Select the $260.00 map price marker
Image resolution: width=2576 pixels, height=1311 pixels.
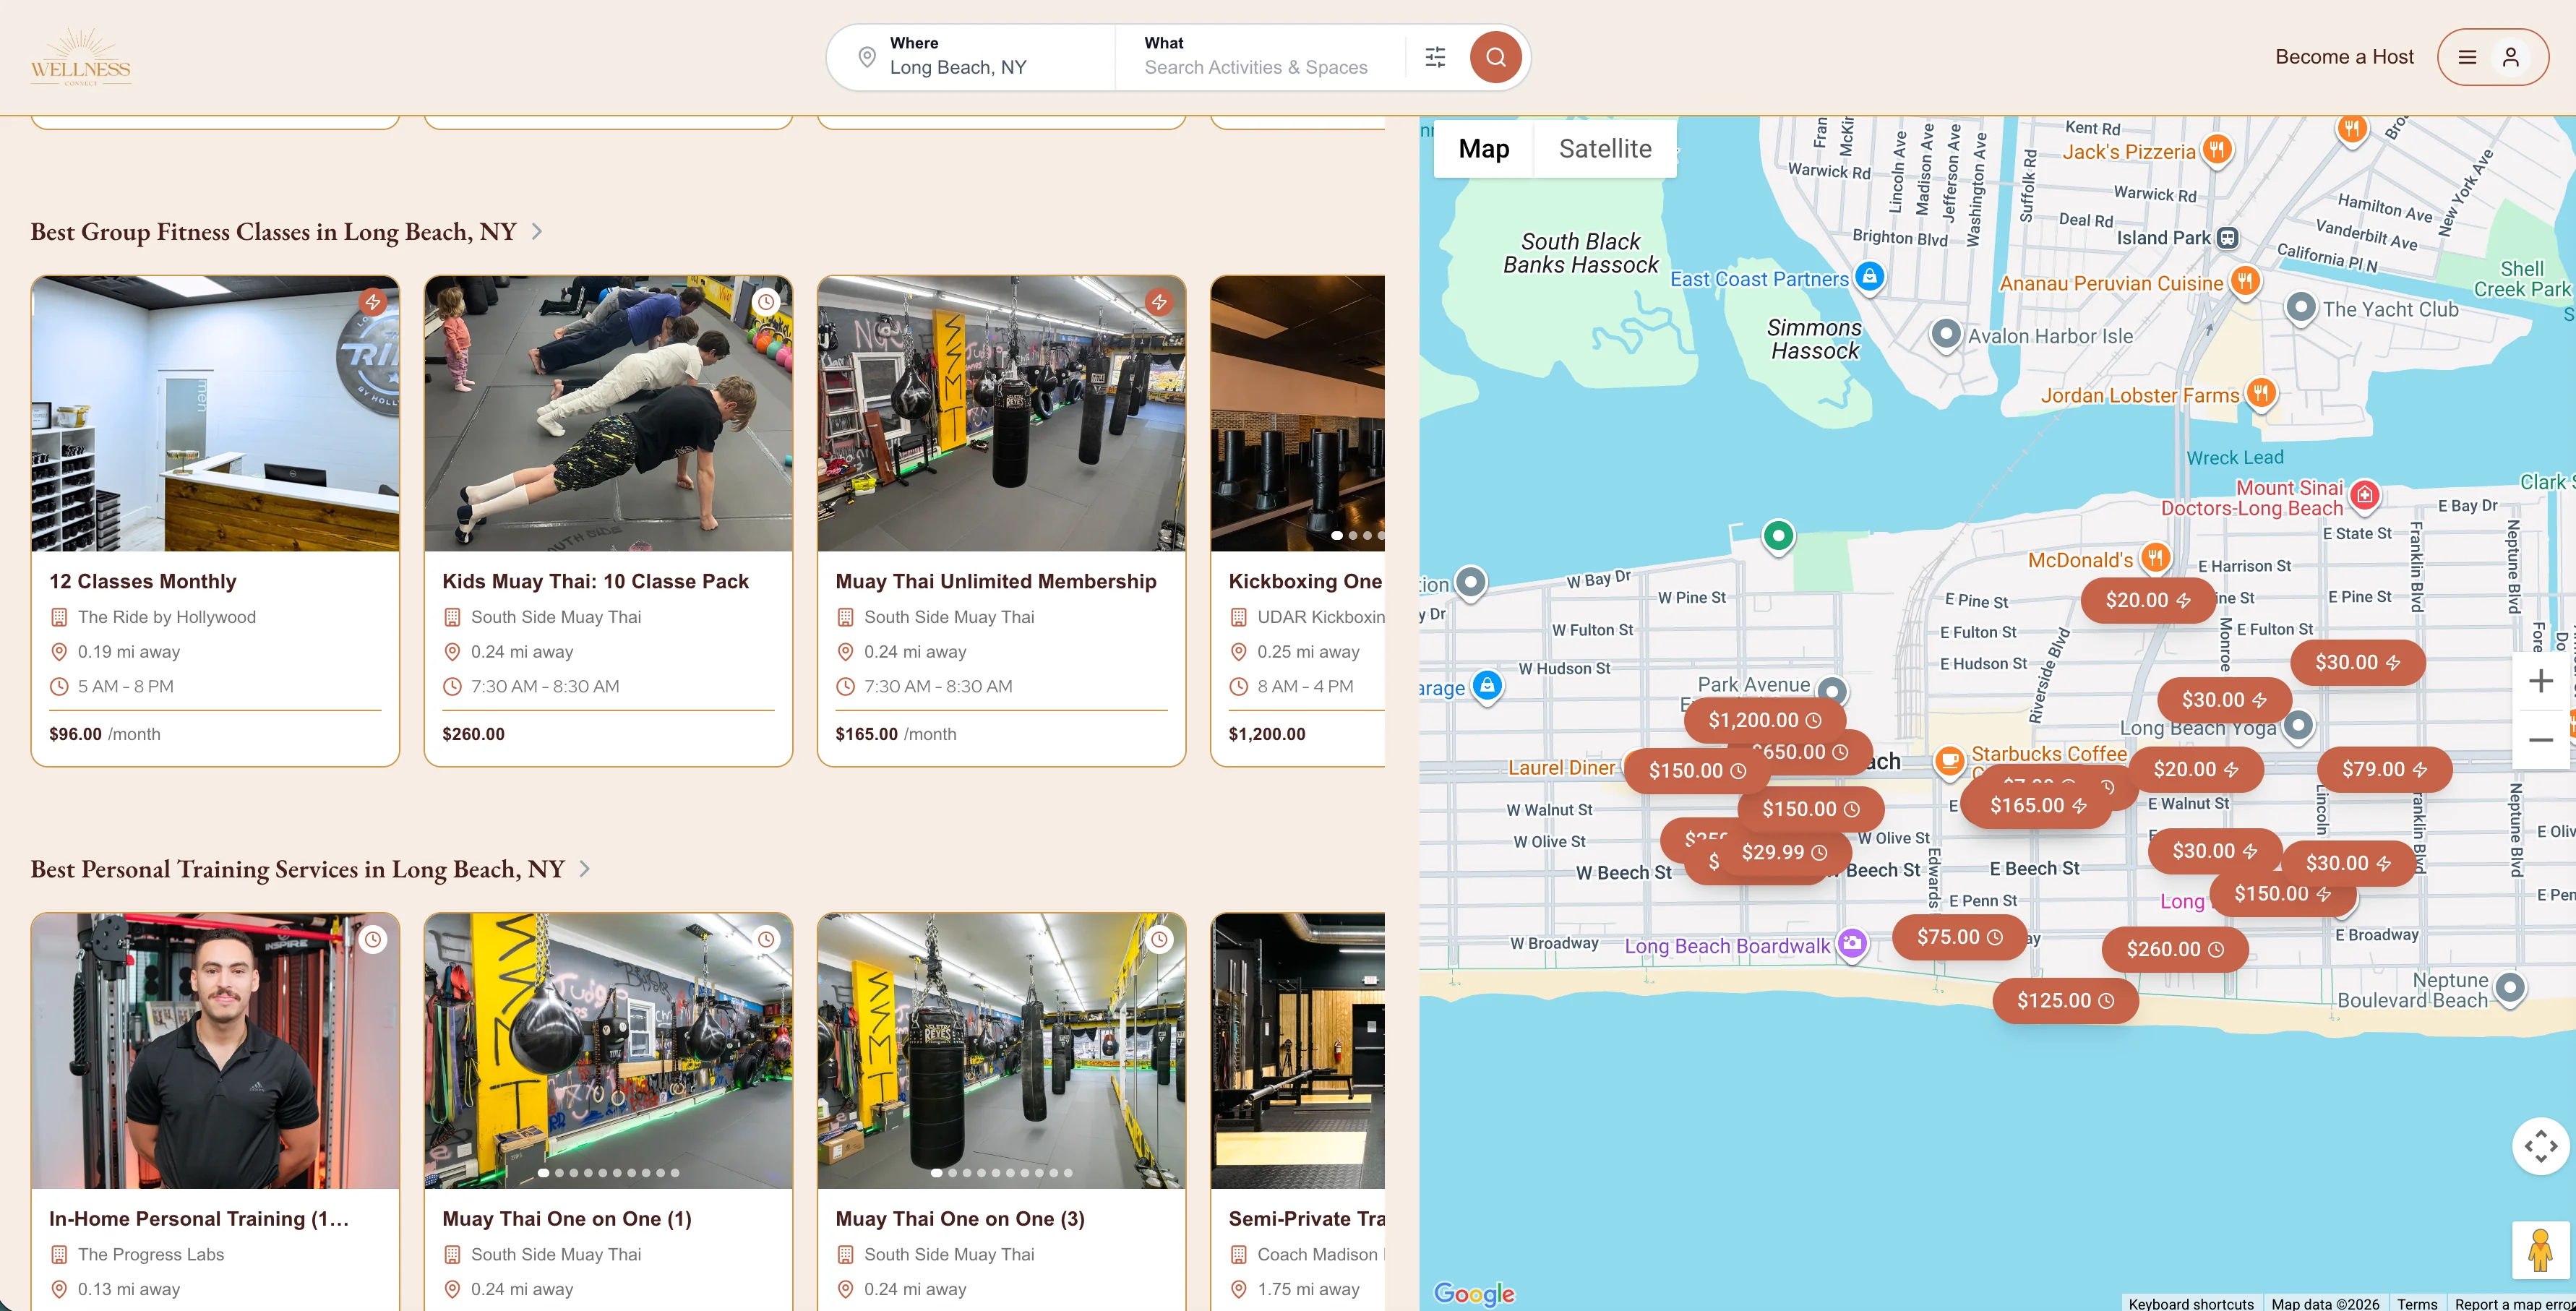tap(2175, 949)
